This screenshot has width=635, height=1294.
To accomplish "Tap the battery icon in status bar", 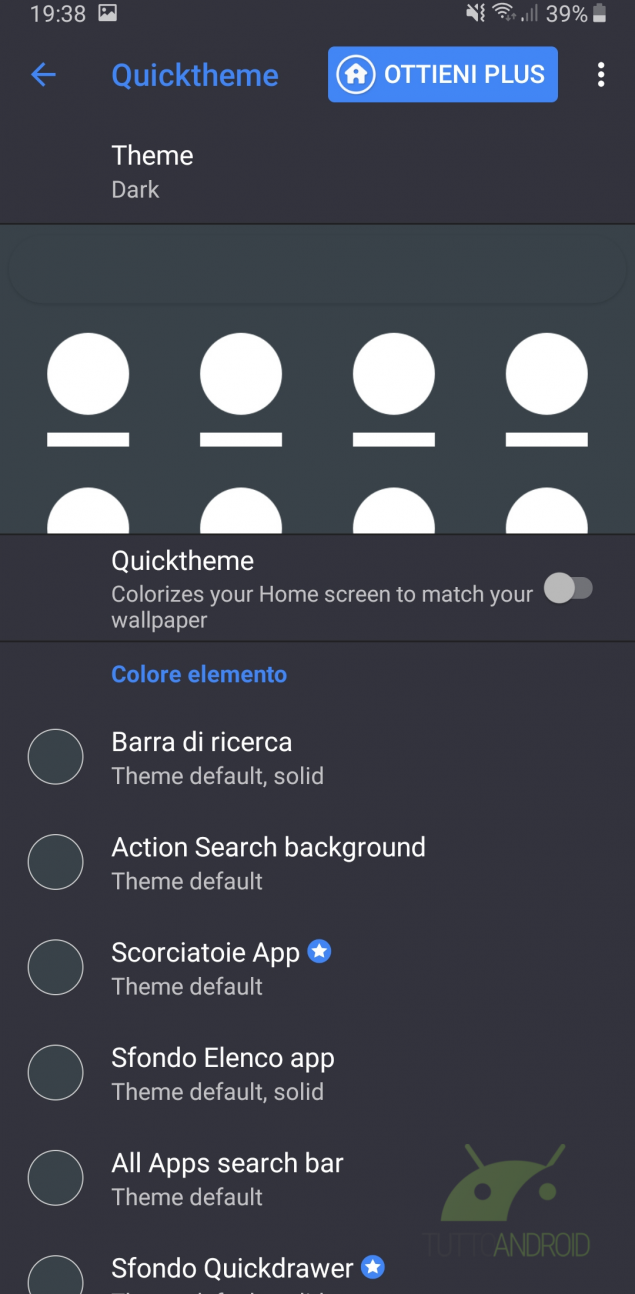I will [600, 14].
